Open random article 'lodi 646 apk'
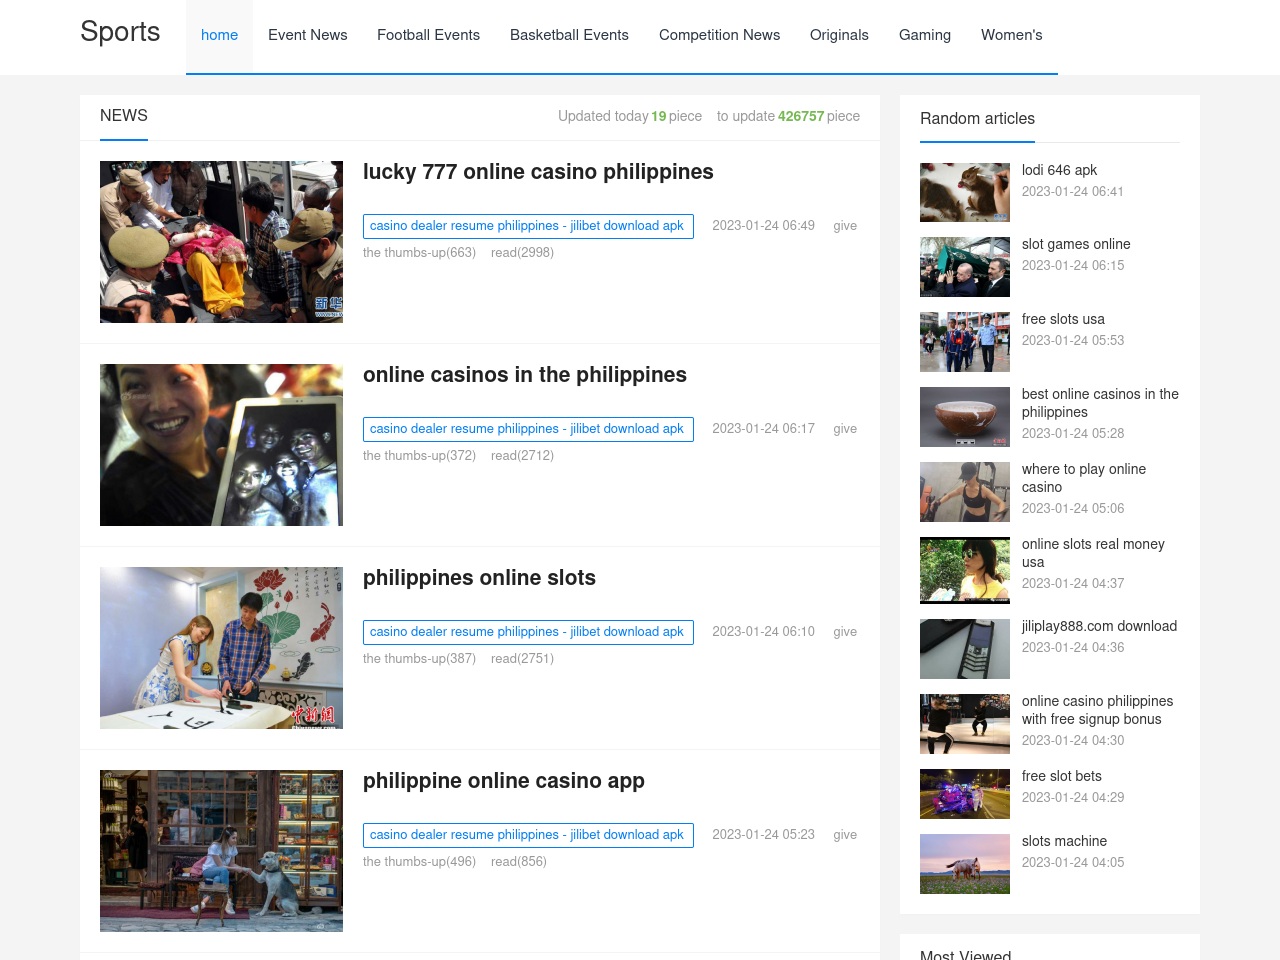 1059,171
